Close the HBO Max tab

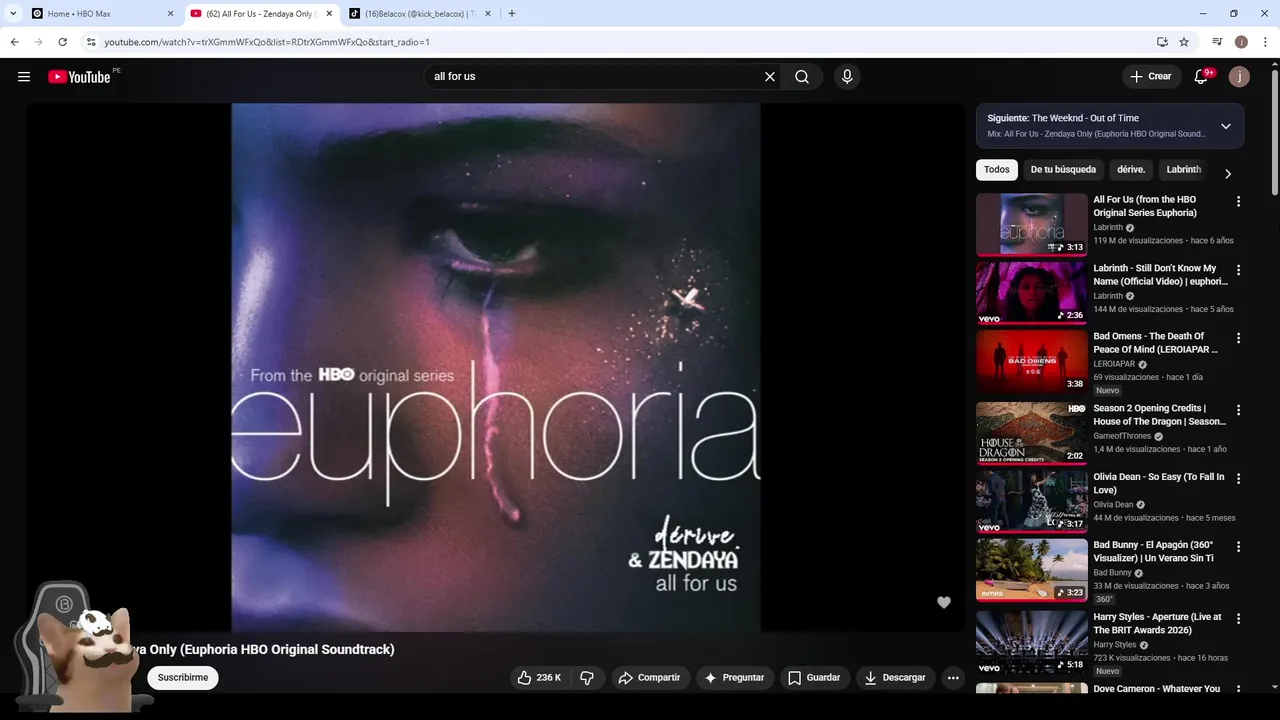pos(170,14)
